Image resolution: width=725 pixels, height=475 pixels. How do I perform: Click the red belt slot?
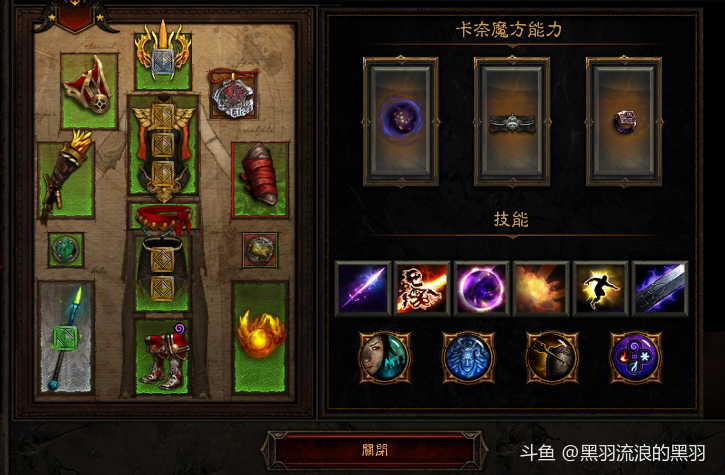[163, 216]
